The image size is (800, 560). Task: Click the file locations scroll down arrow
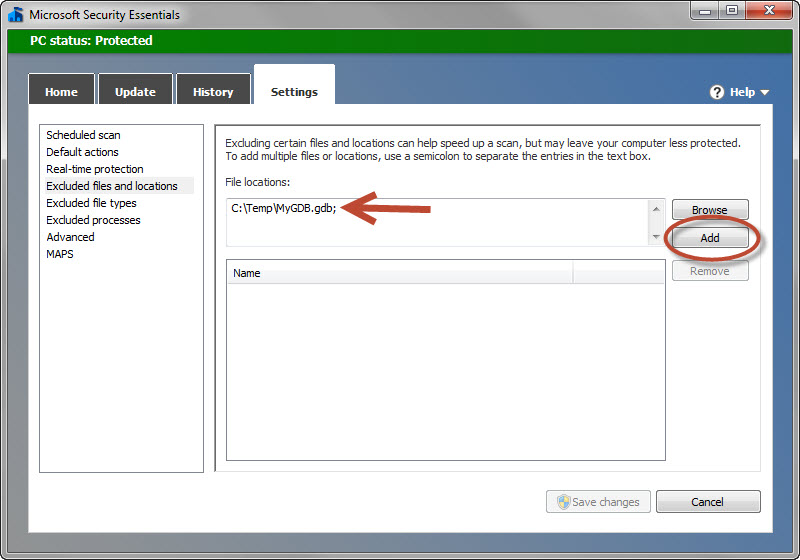(656, 237)
